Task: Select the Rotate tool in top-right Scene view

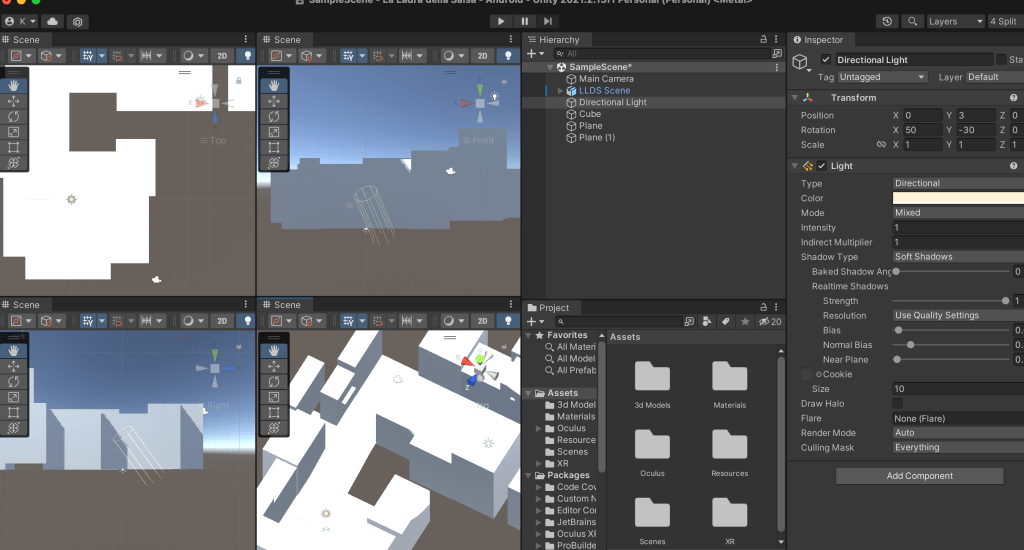Action: click(274, 117)
